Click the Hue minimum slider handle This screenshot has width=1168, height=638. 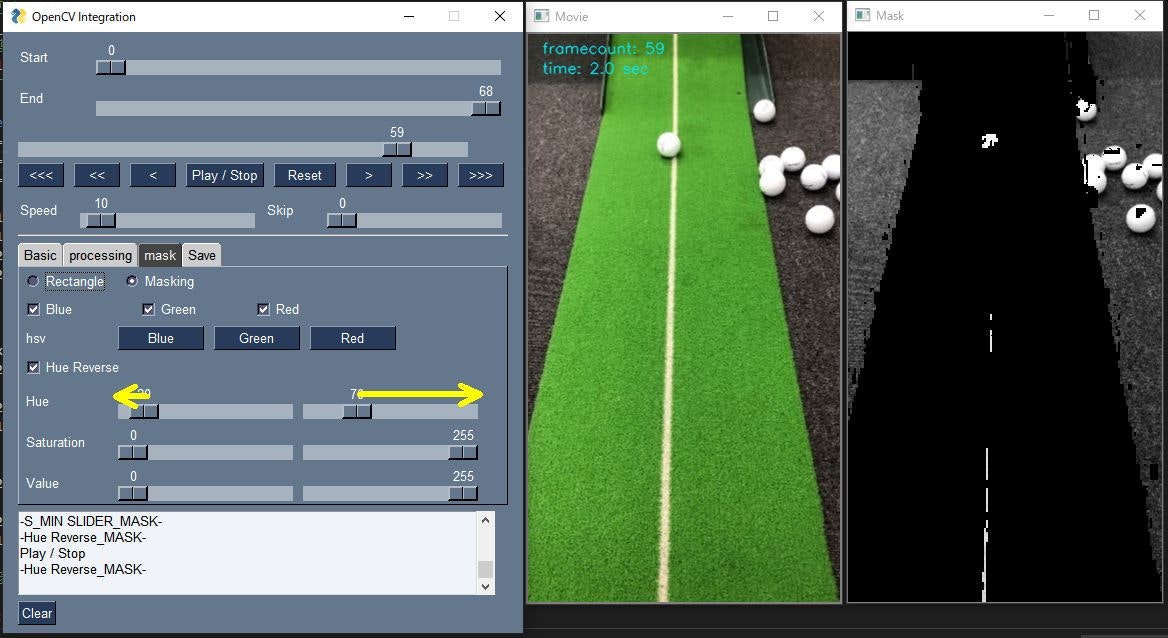pyautogui.click(x=144, y=411)
